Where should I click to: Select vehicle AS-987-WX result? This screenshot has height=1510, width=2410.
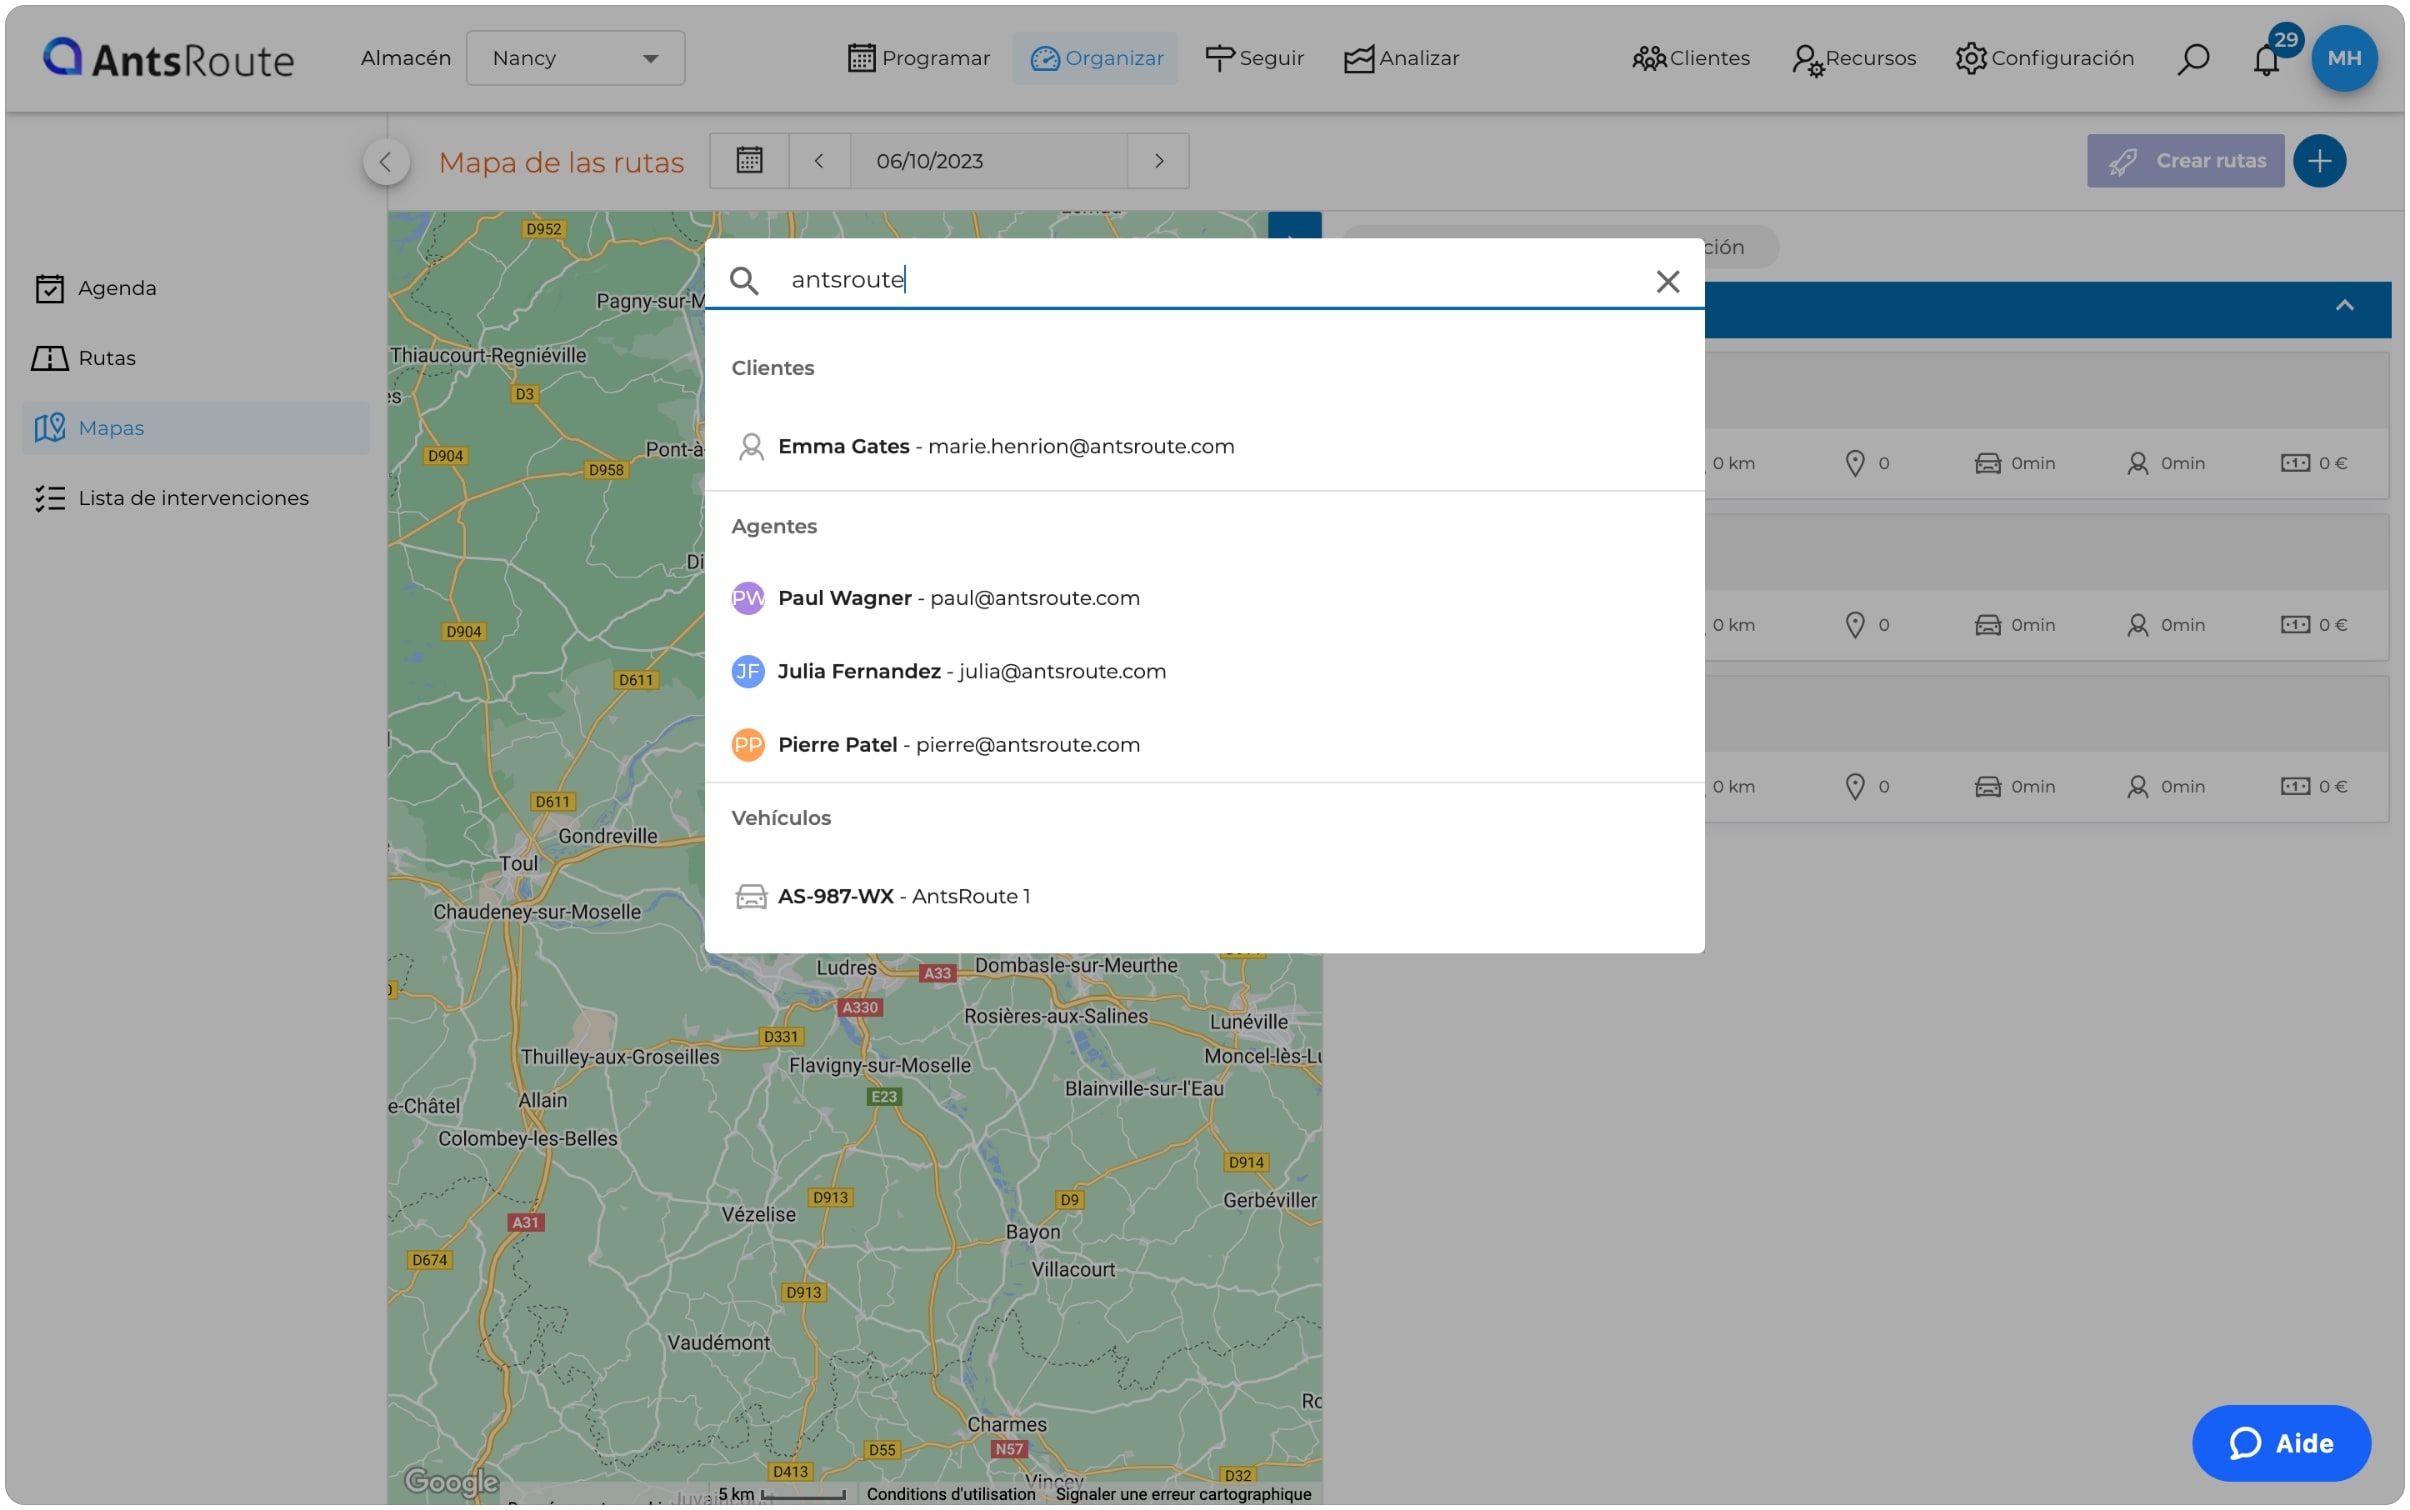click(1204, 896)
